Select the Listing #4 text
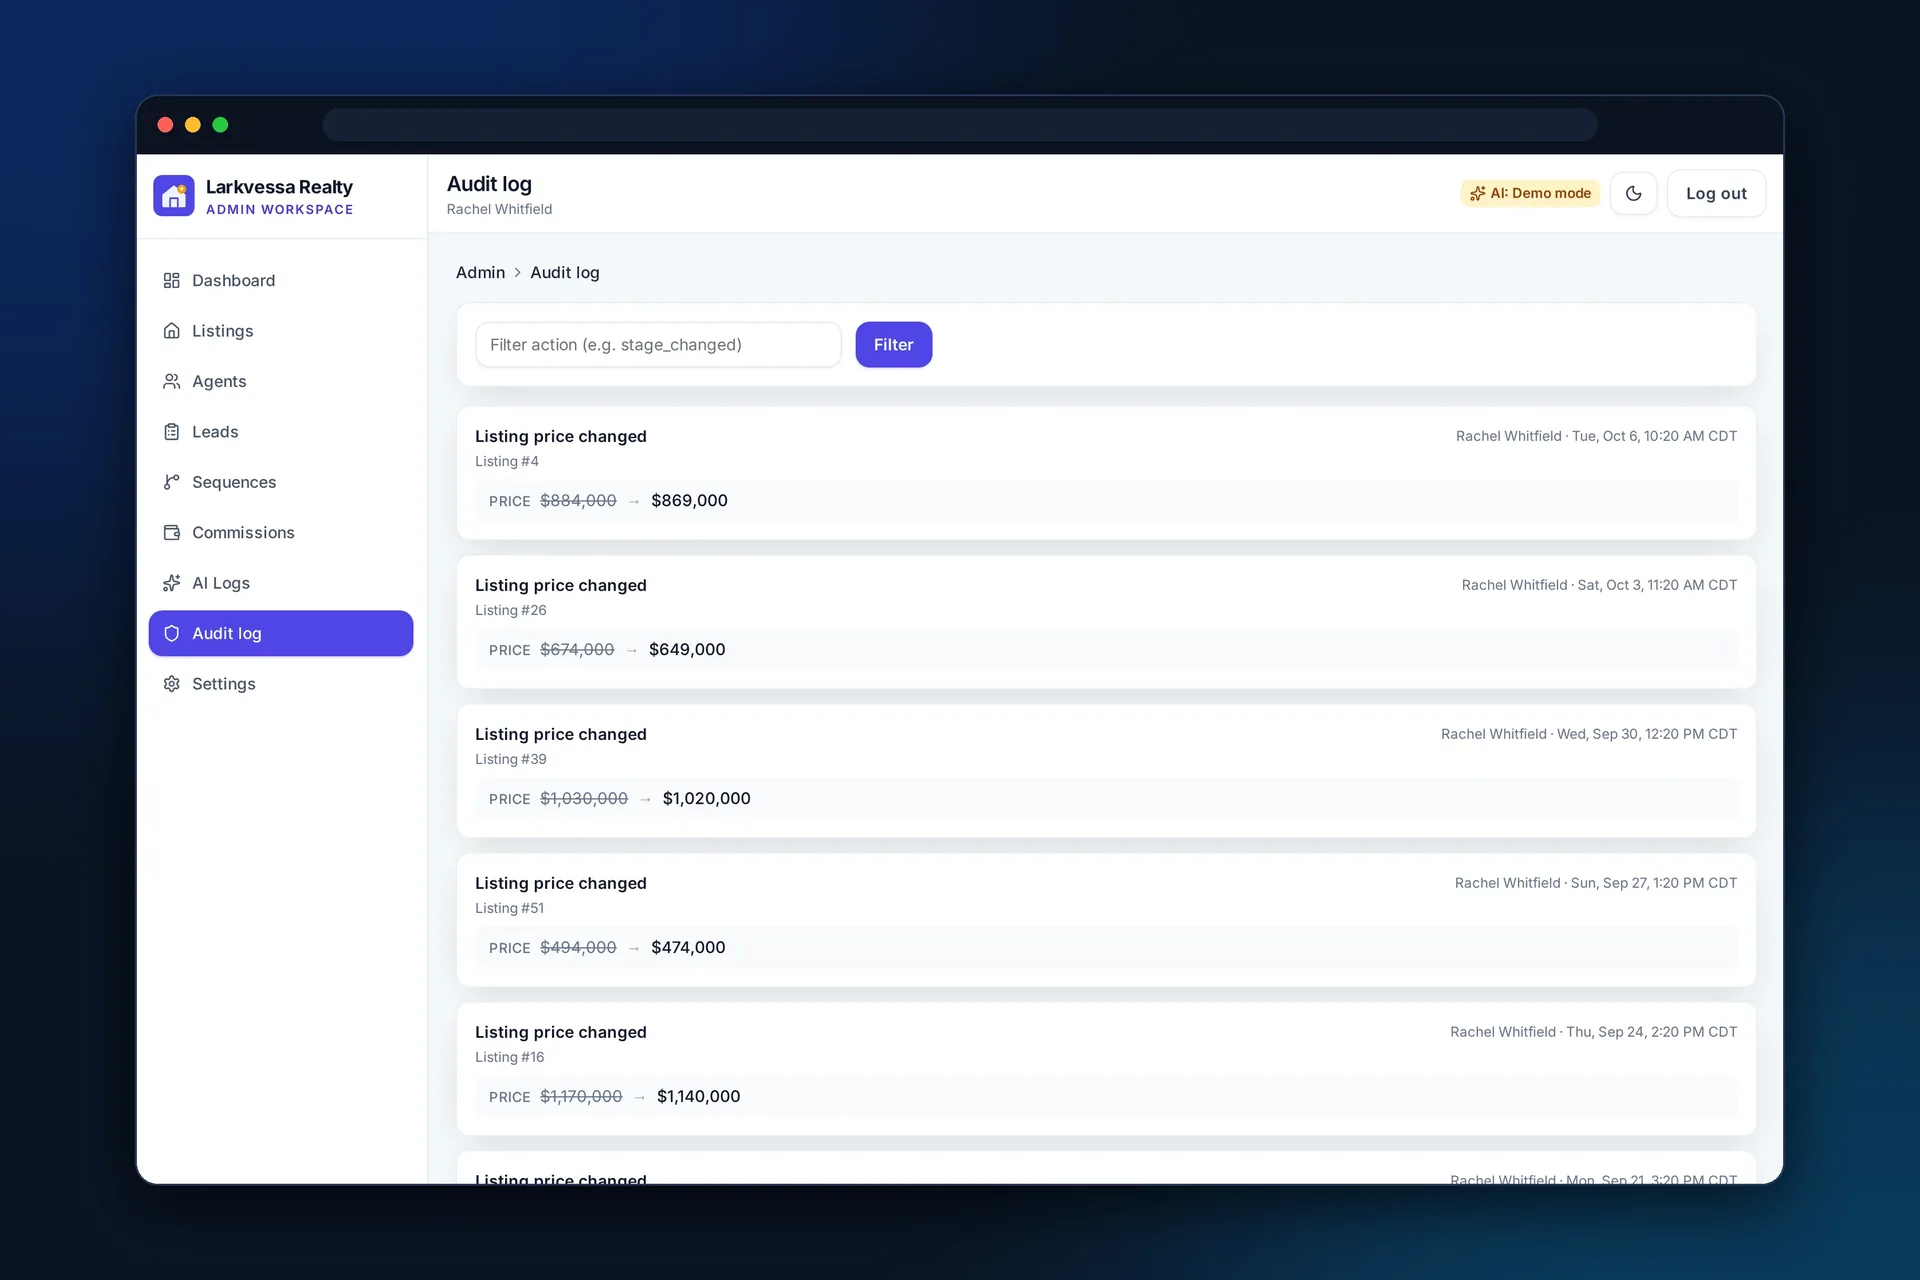 507,462
